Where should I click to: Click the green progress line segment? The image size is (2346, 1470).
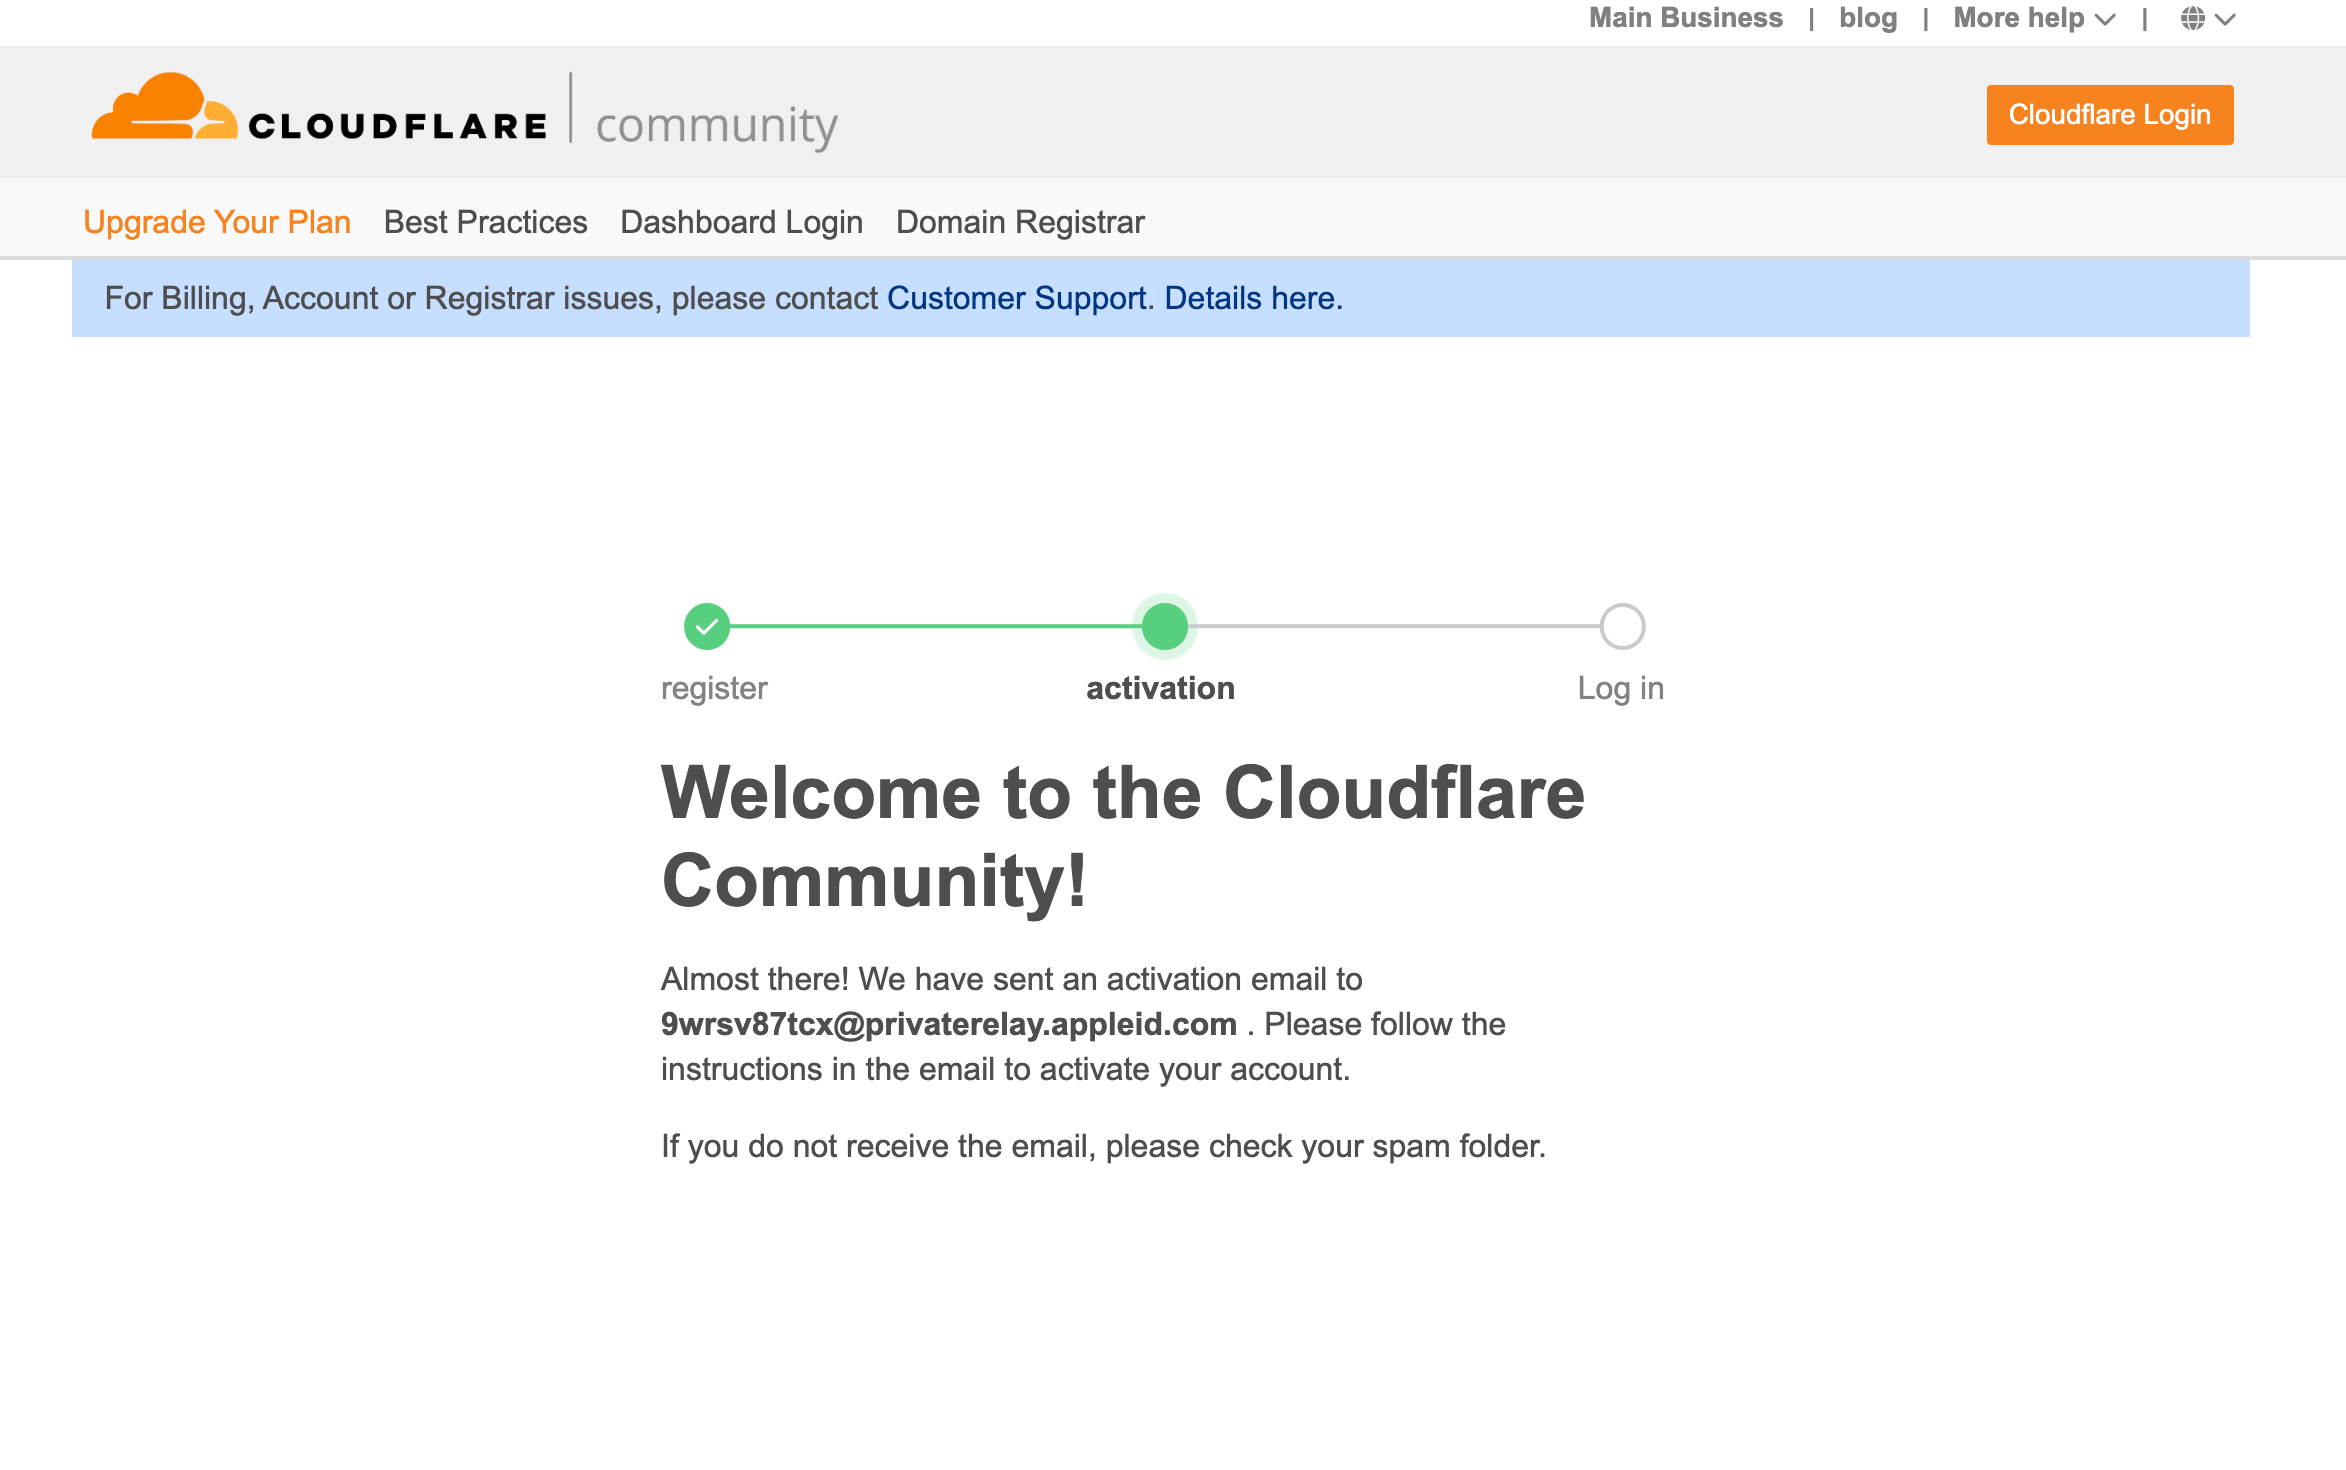coord(935,627)
